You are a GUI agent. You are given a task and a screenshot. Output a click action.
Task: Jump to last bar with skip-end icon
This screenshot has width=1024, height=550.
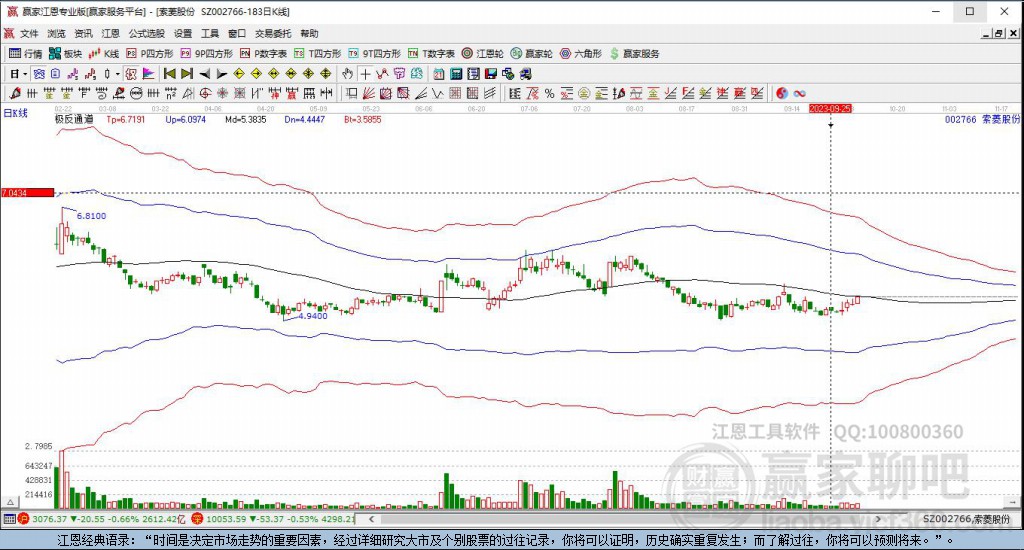pyautogui.click(x=187, y=74)
